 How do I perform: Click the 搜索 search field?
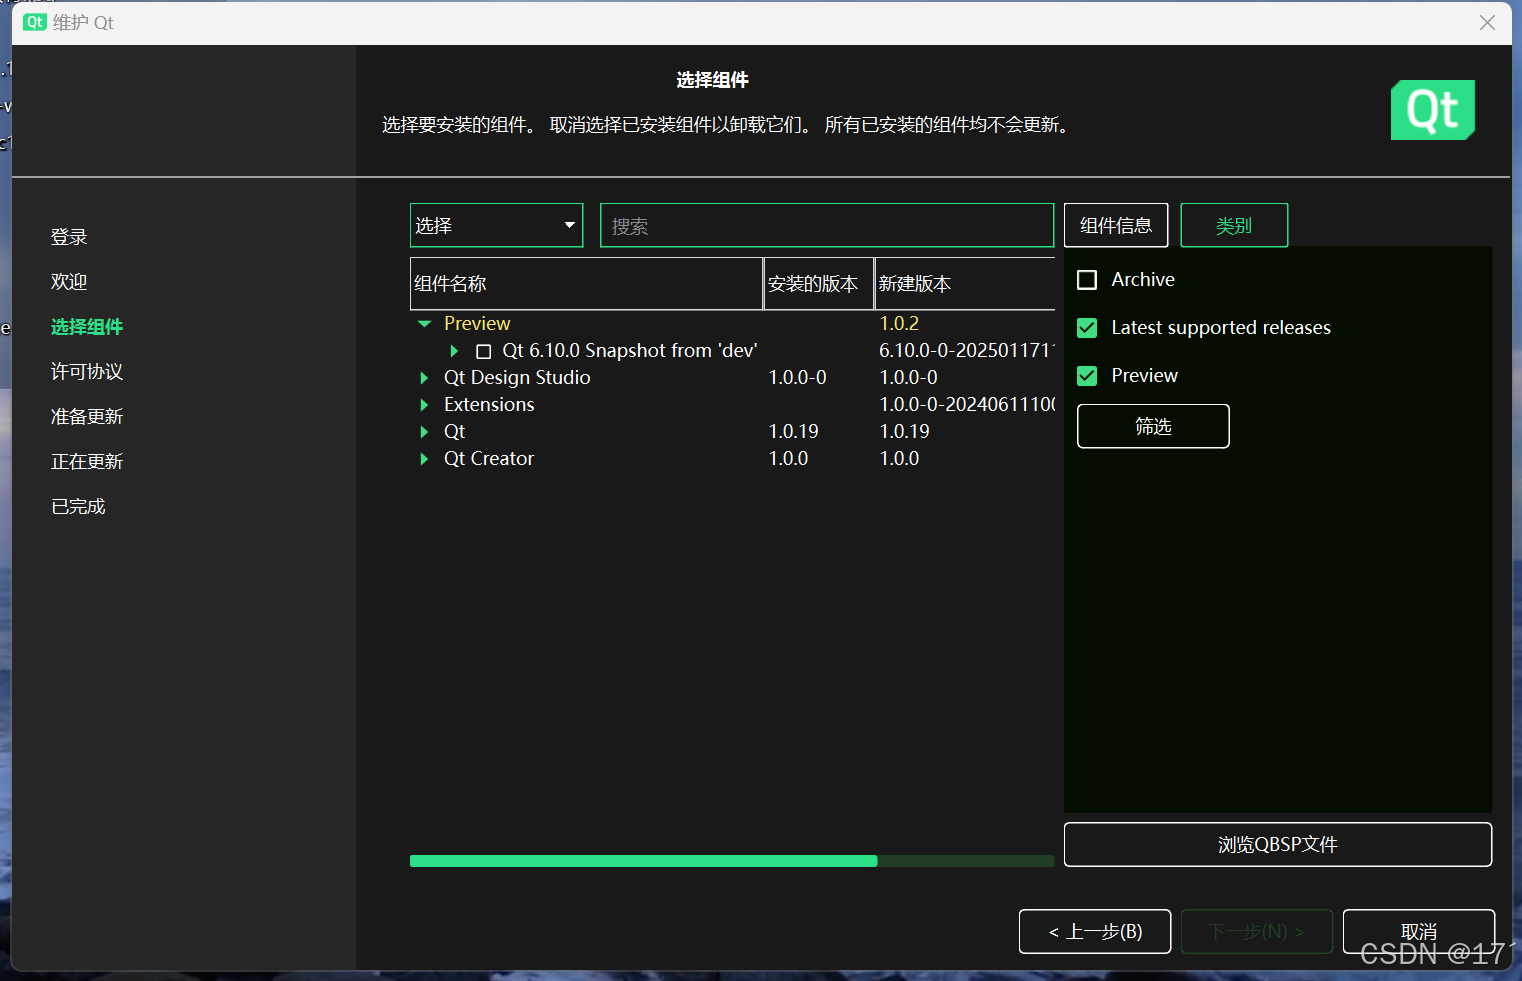827,225
